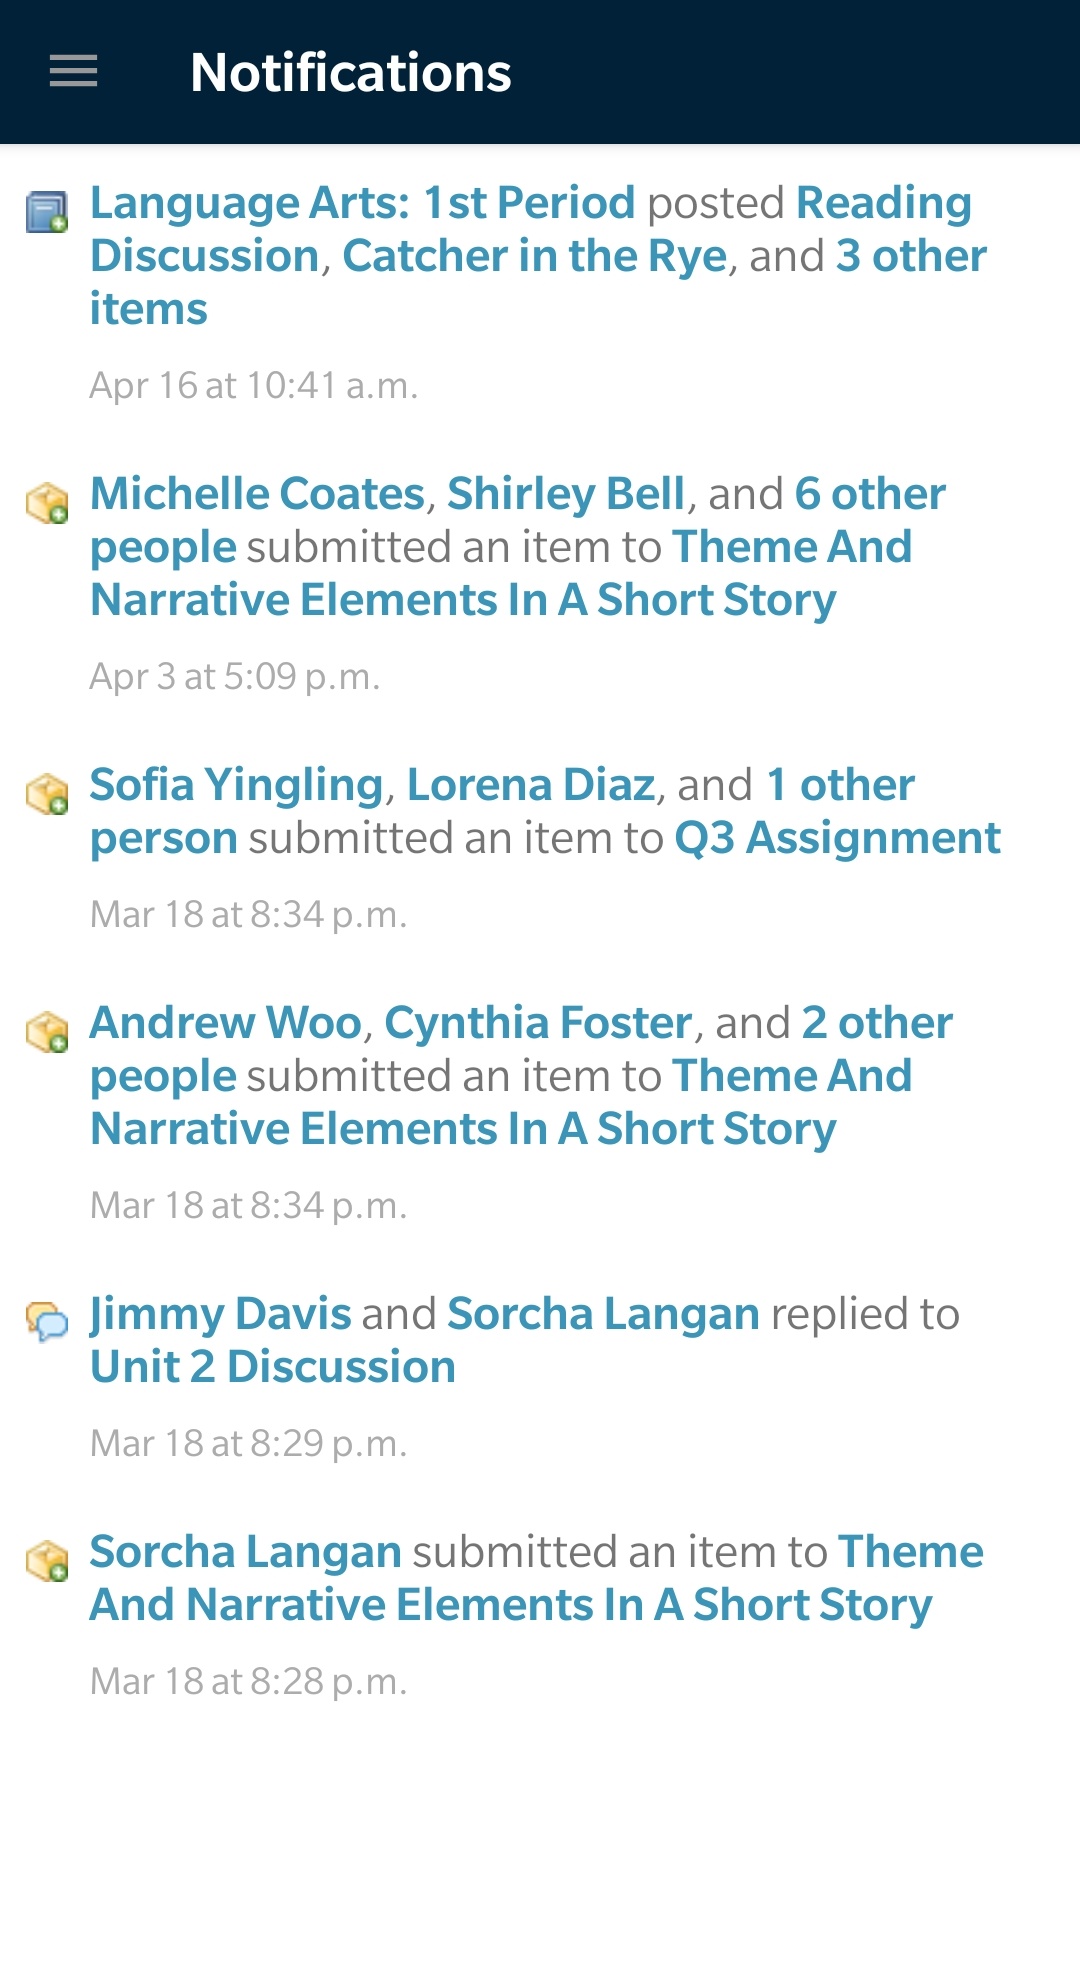Image resolution: width=1080 pixels, height=1966 pixels.
Task: Tap submission icon beside Sofia Yingling notification
Action: [47, 793]
